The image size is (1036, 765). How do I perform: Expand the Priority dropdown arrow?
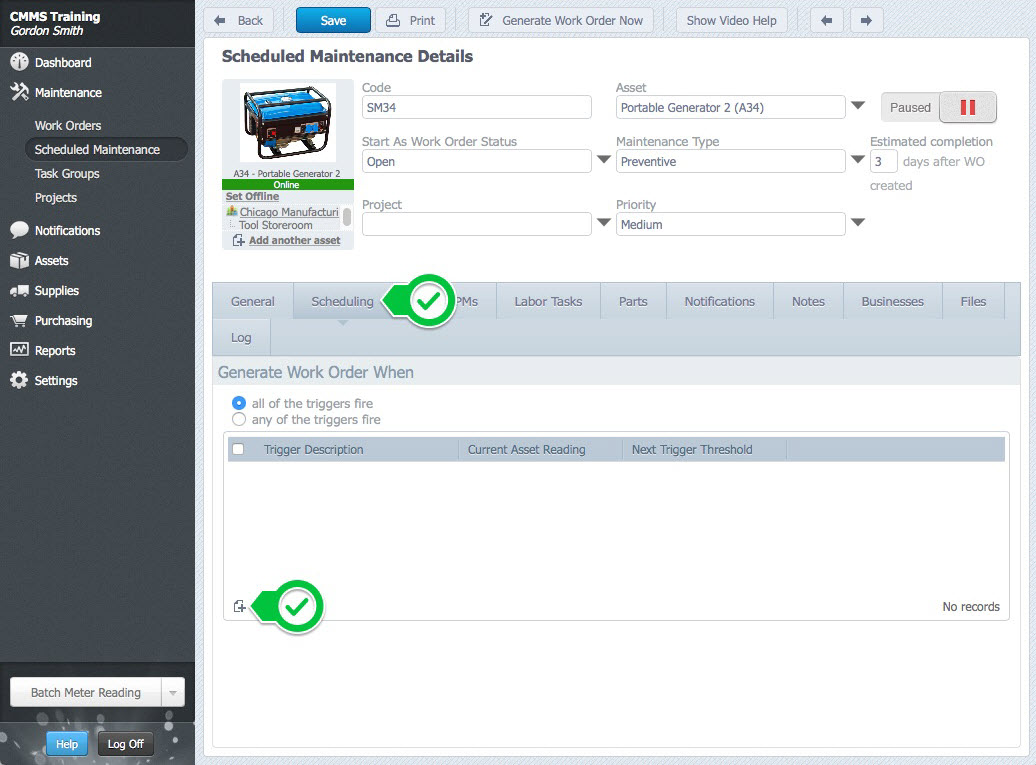coord(858,223)
